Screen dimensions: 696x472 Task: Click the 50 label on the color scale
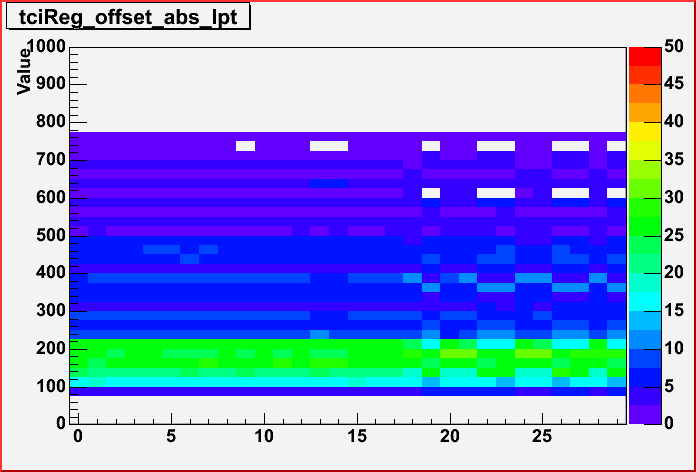tap(672, 47)
